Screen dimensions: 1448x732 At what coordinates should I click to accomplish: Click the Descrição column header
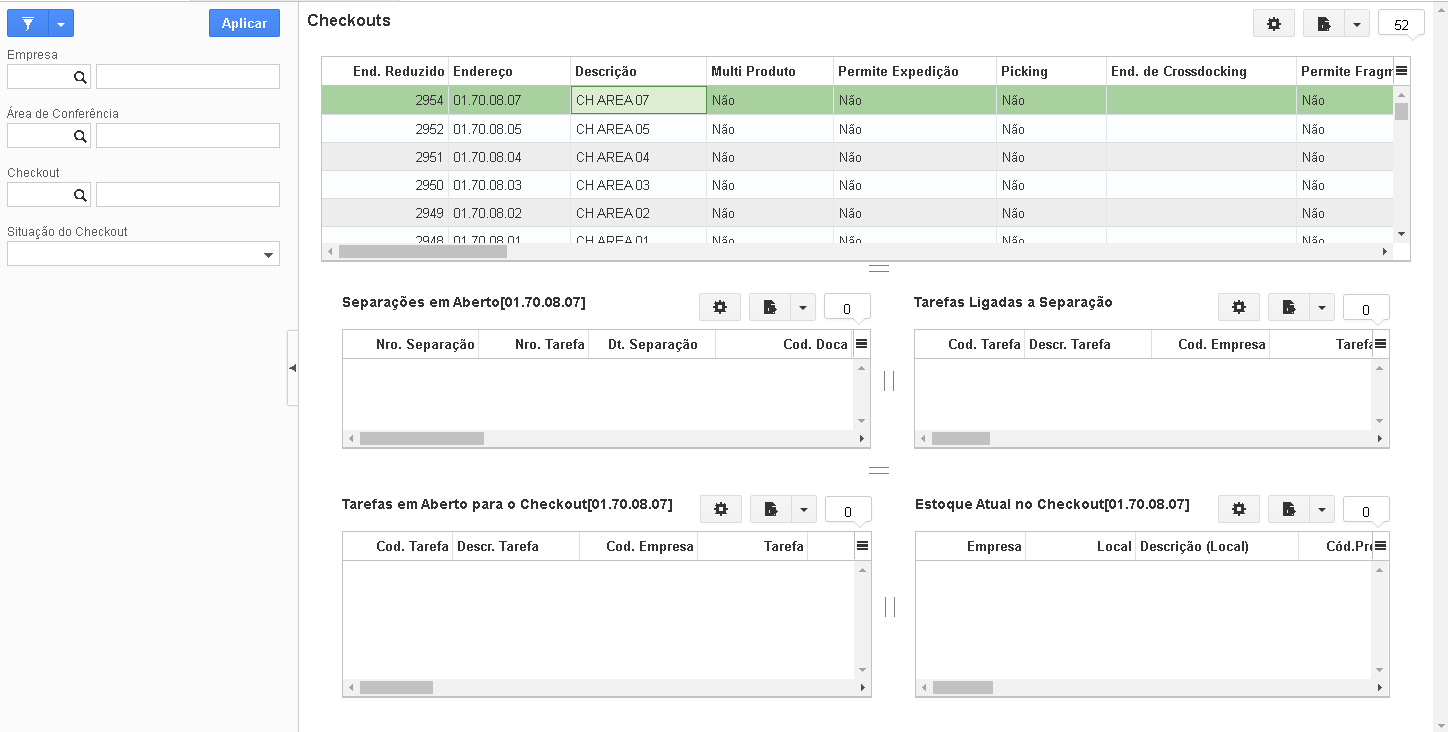(639, 71)
